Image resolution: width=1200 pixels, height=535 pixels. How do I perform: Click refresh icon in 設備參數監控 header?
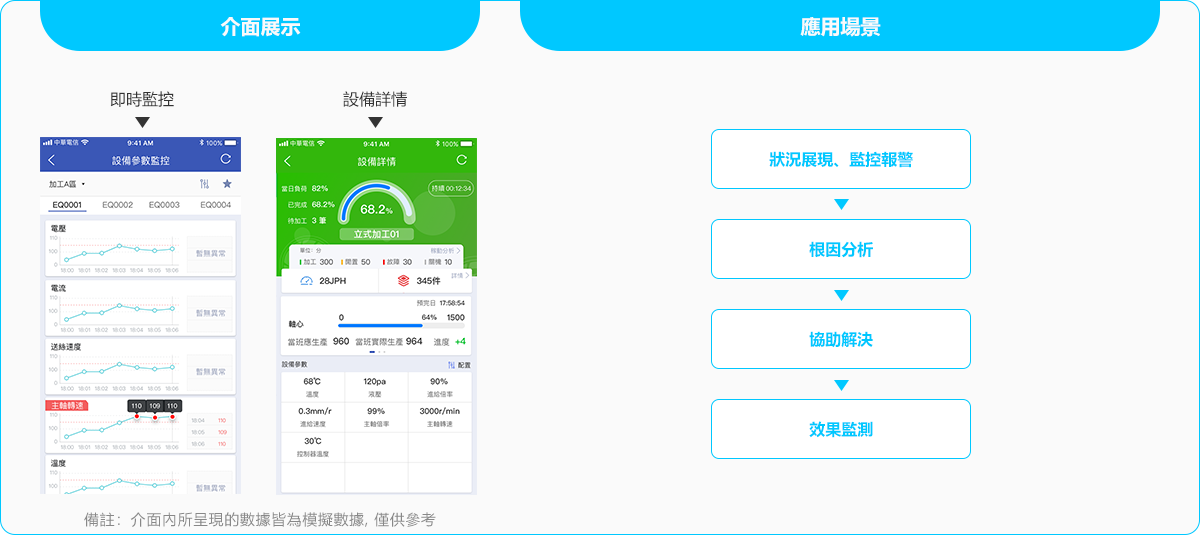225,160
